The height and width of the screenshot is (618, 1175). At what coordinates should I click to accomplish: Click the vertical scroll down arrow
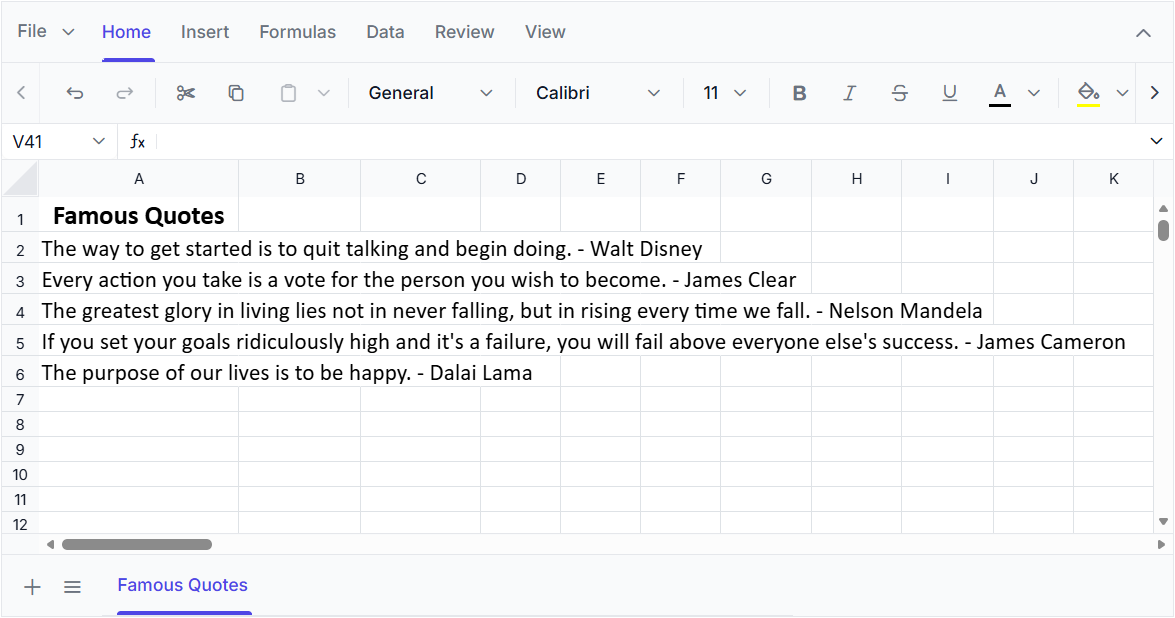(1163, 521)
